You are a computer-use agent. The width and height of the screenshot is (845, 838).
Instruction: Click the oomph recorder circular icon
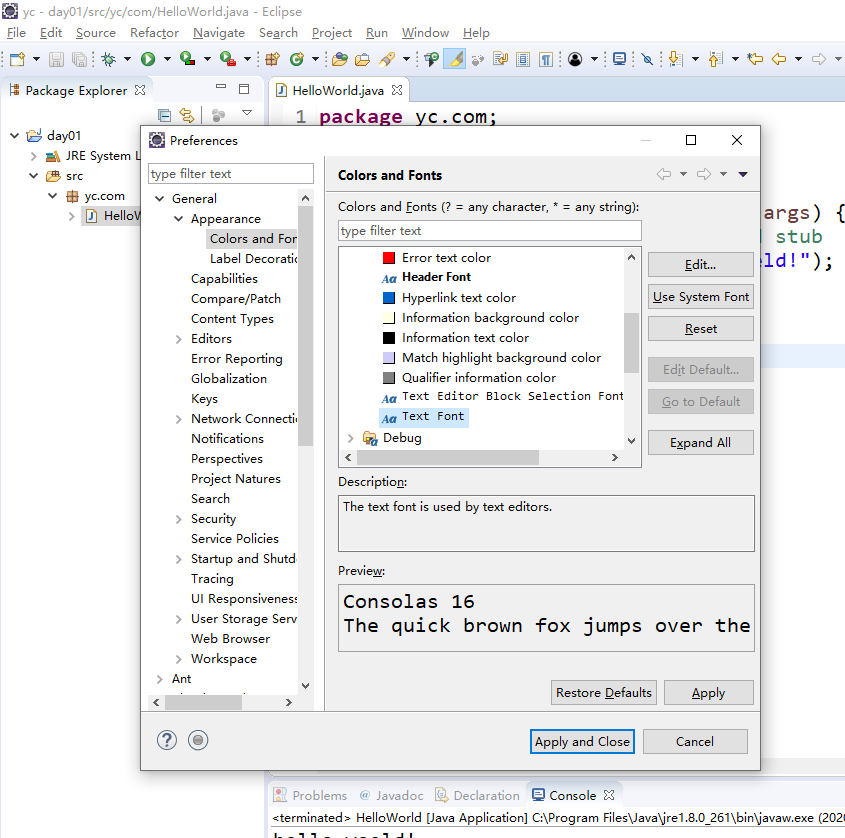tap(198, 740)
